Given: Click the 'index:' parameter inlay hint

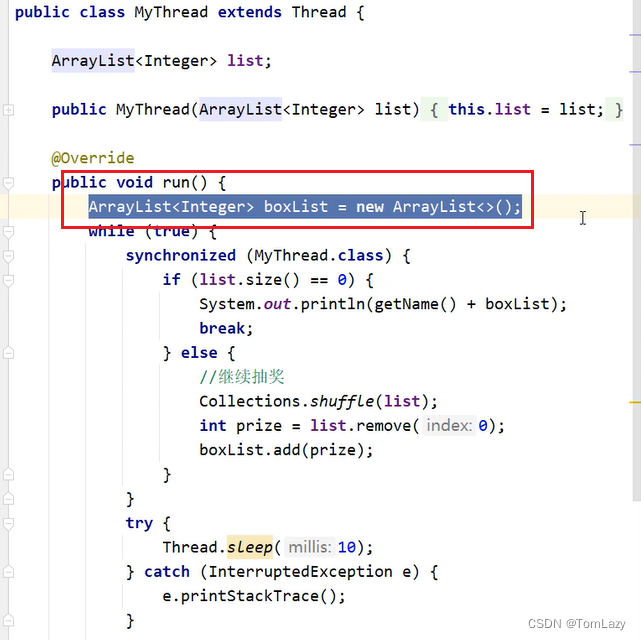Looking at the screenshot, I should (x=449, y=425).
